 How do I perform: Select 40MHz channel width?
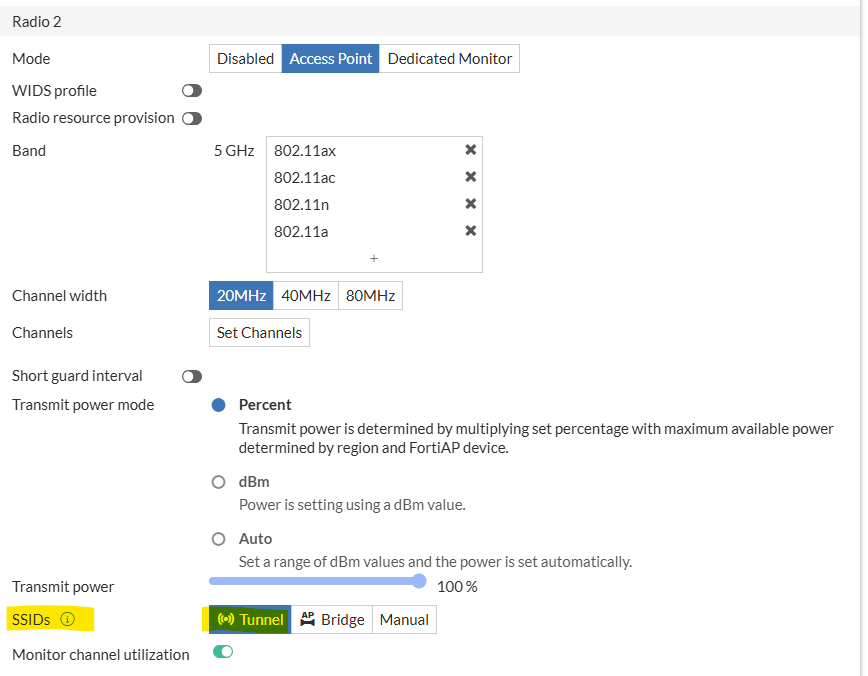click(x=305, y=296)
